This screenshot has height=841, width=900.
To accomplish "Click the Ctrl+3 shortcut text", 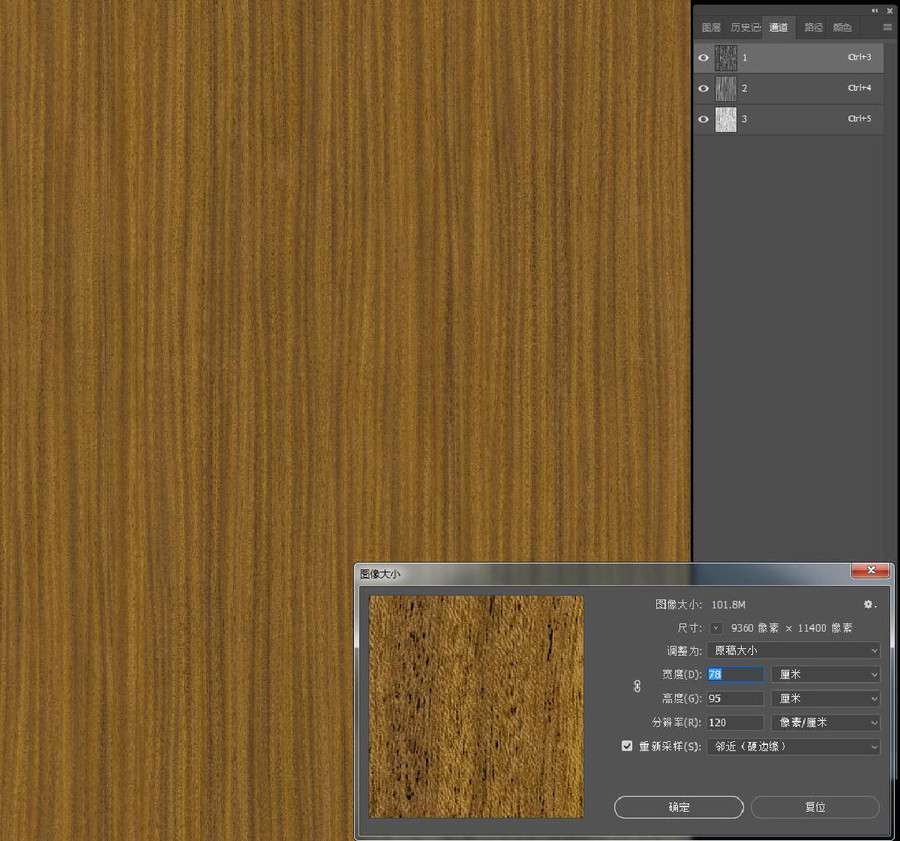I will click(859, 57).
